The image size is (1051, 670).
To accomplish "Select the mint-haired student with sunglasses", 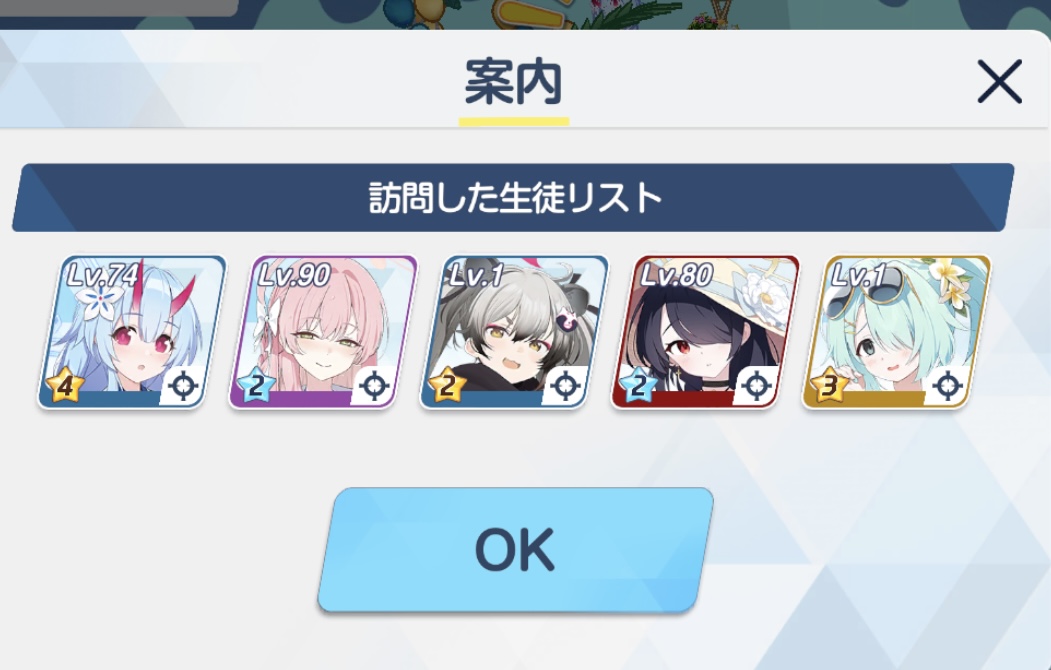I will [896, 332].
